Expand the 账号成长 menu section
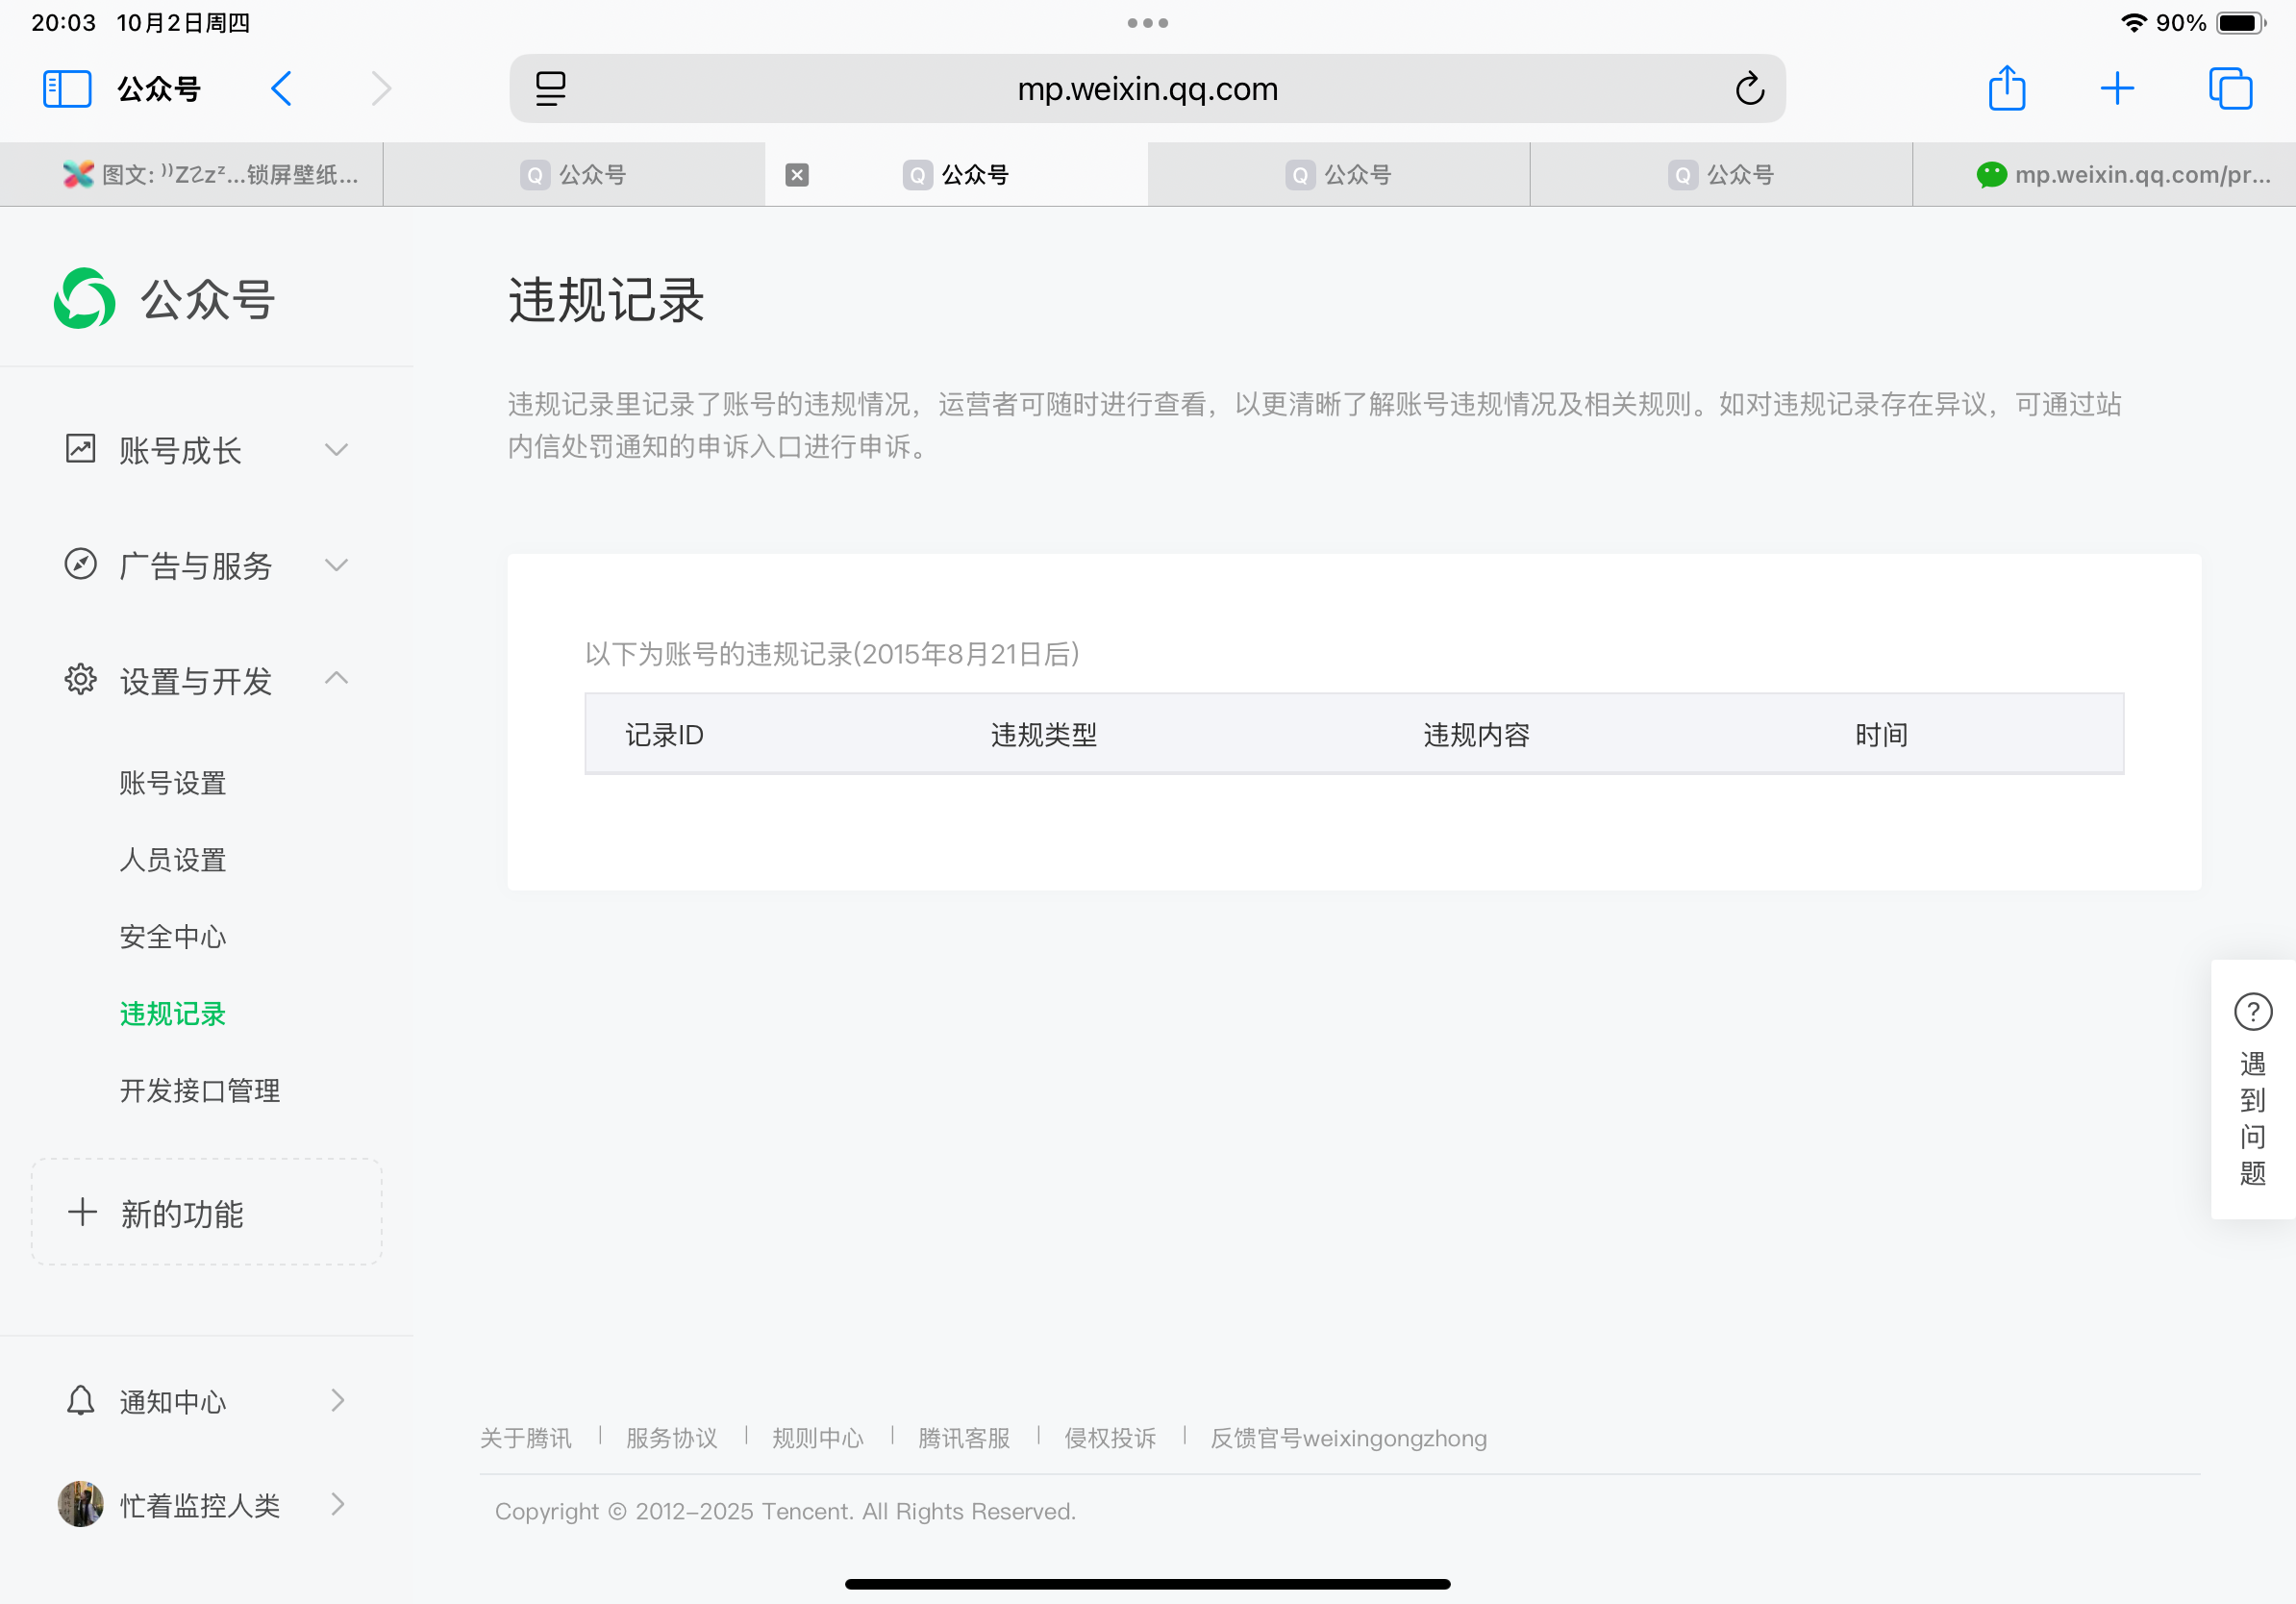The width and height of the screenshot is (2296, 1604). [x=337, y=450]
